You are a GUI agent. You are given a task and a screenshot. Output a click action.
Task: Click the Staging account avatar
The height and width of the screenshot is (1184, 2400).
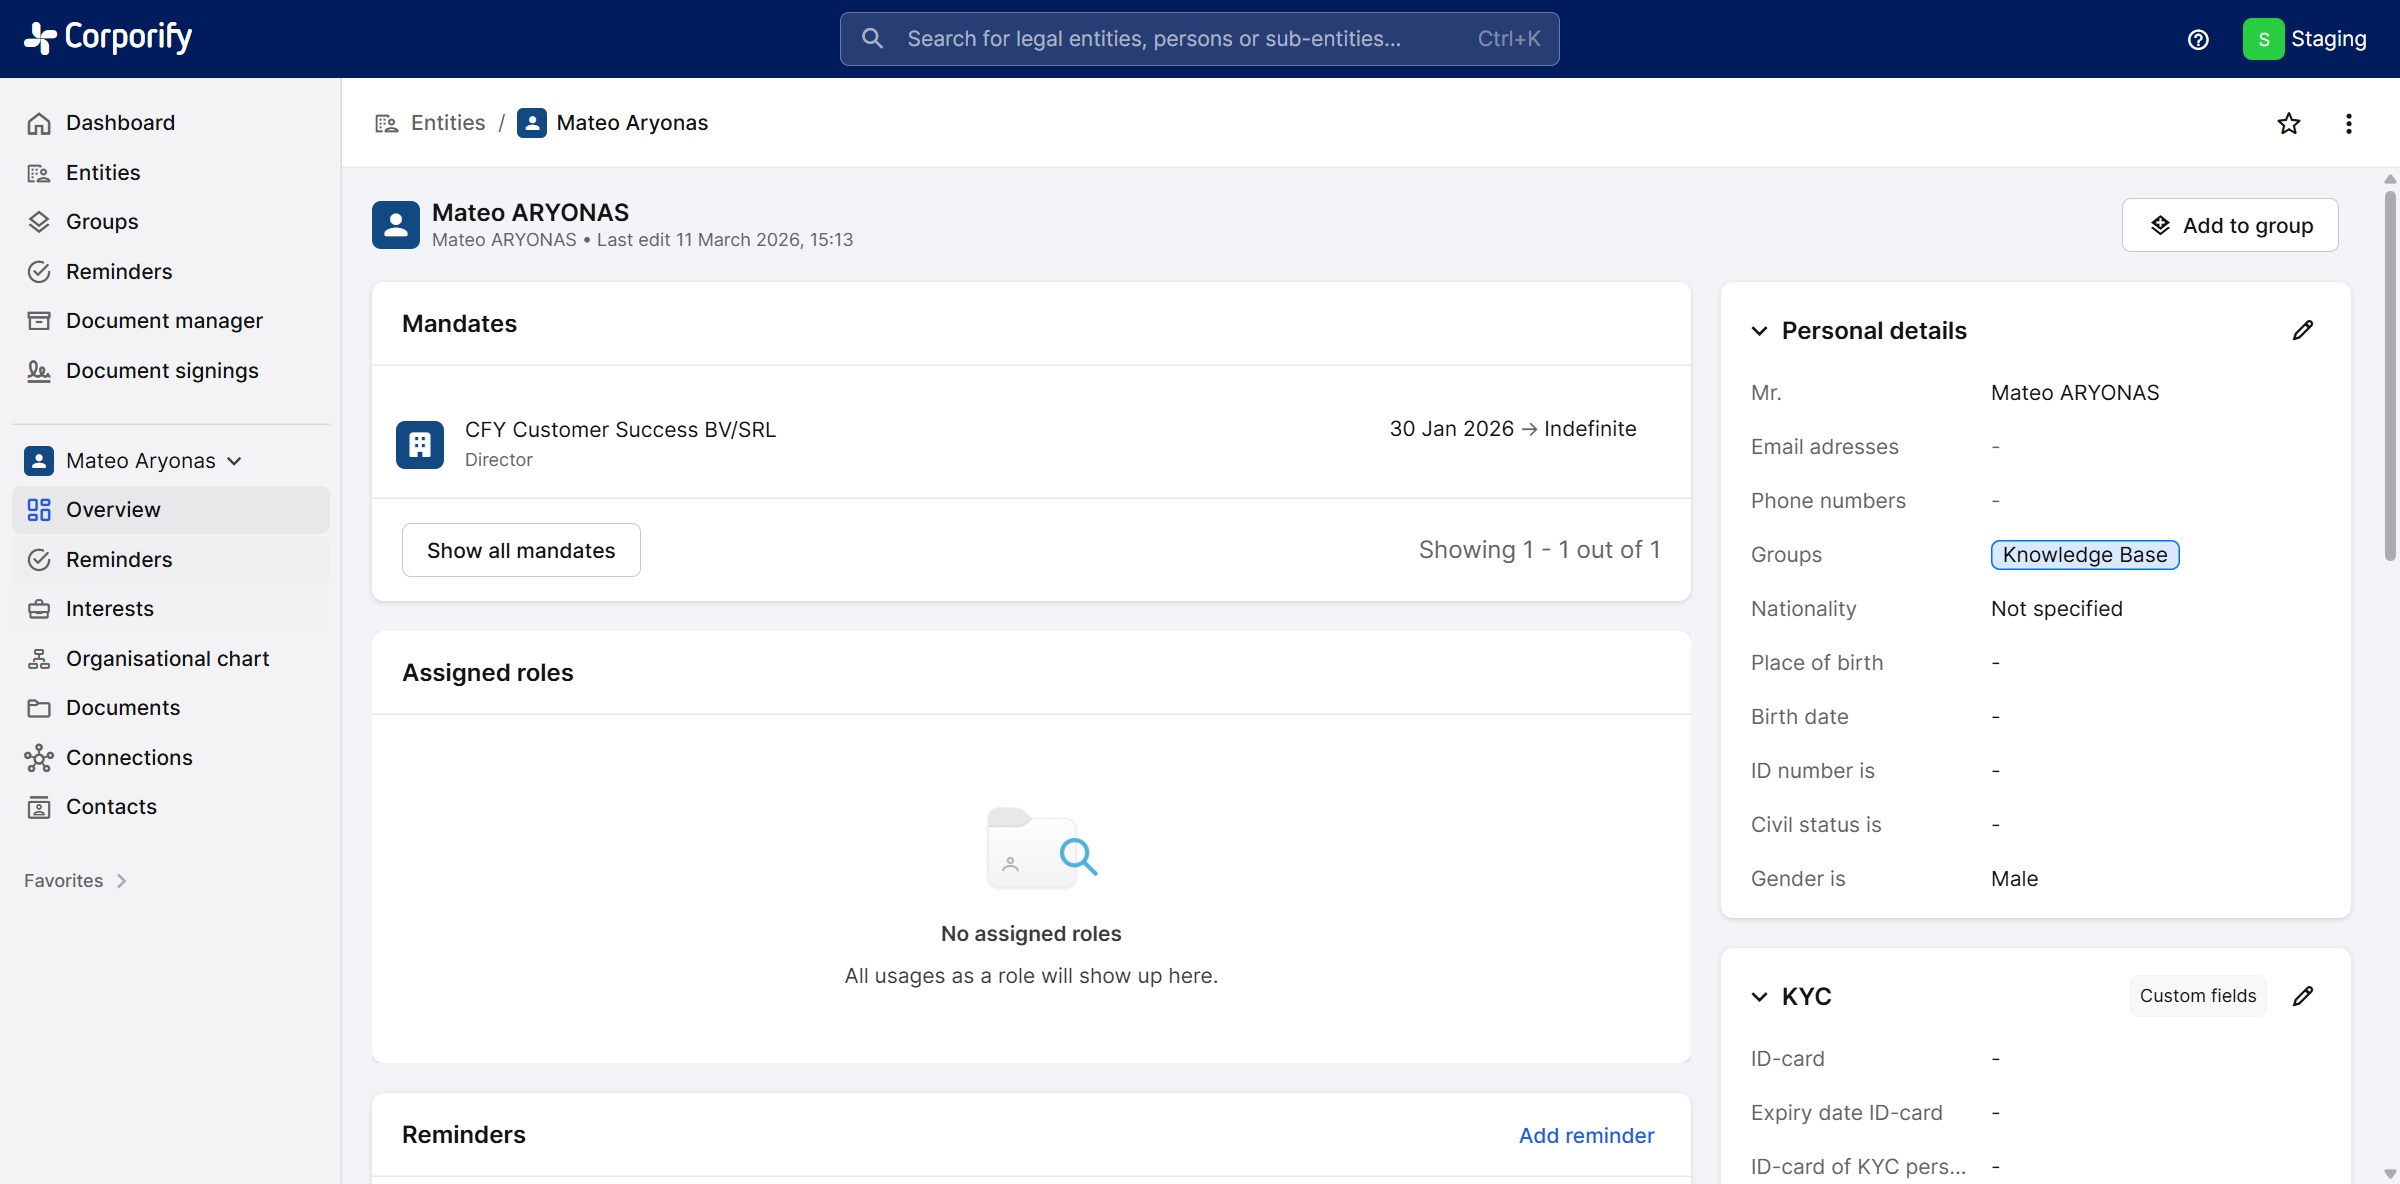tap(2263, 39)
